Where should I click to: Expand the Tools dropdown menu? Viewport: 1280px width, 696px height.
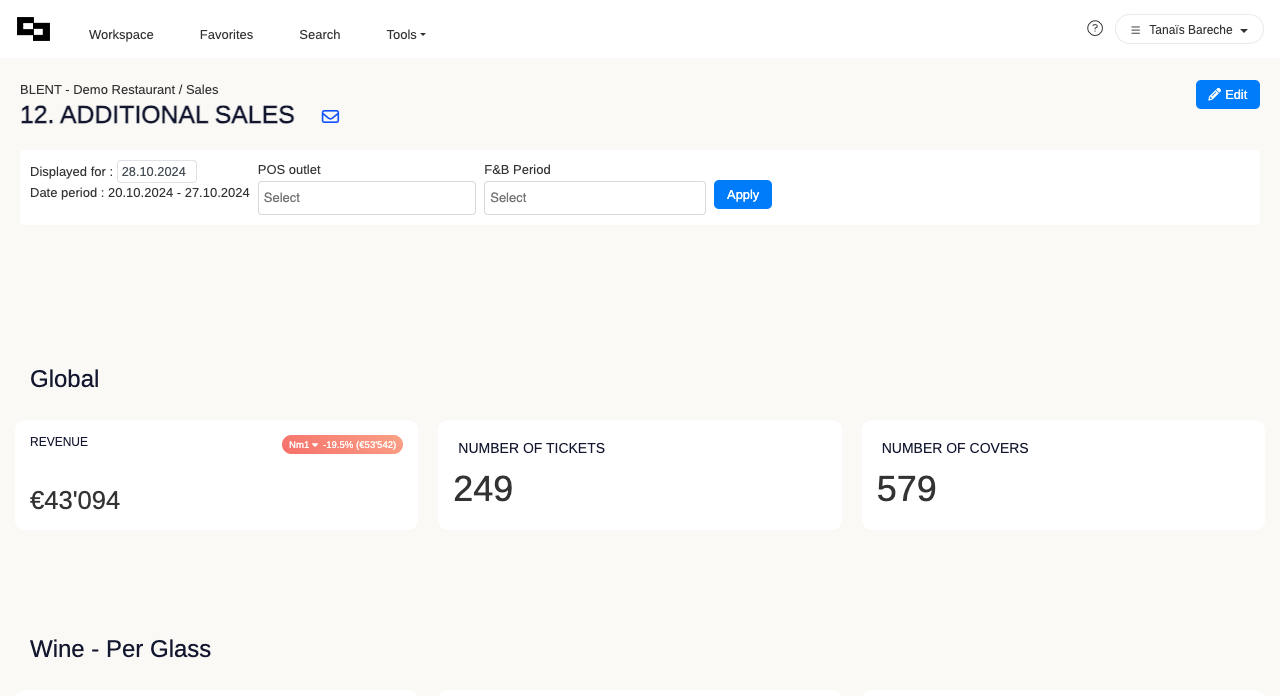tap(406, 34)
